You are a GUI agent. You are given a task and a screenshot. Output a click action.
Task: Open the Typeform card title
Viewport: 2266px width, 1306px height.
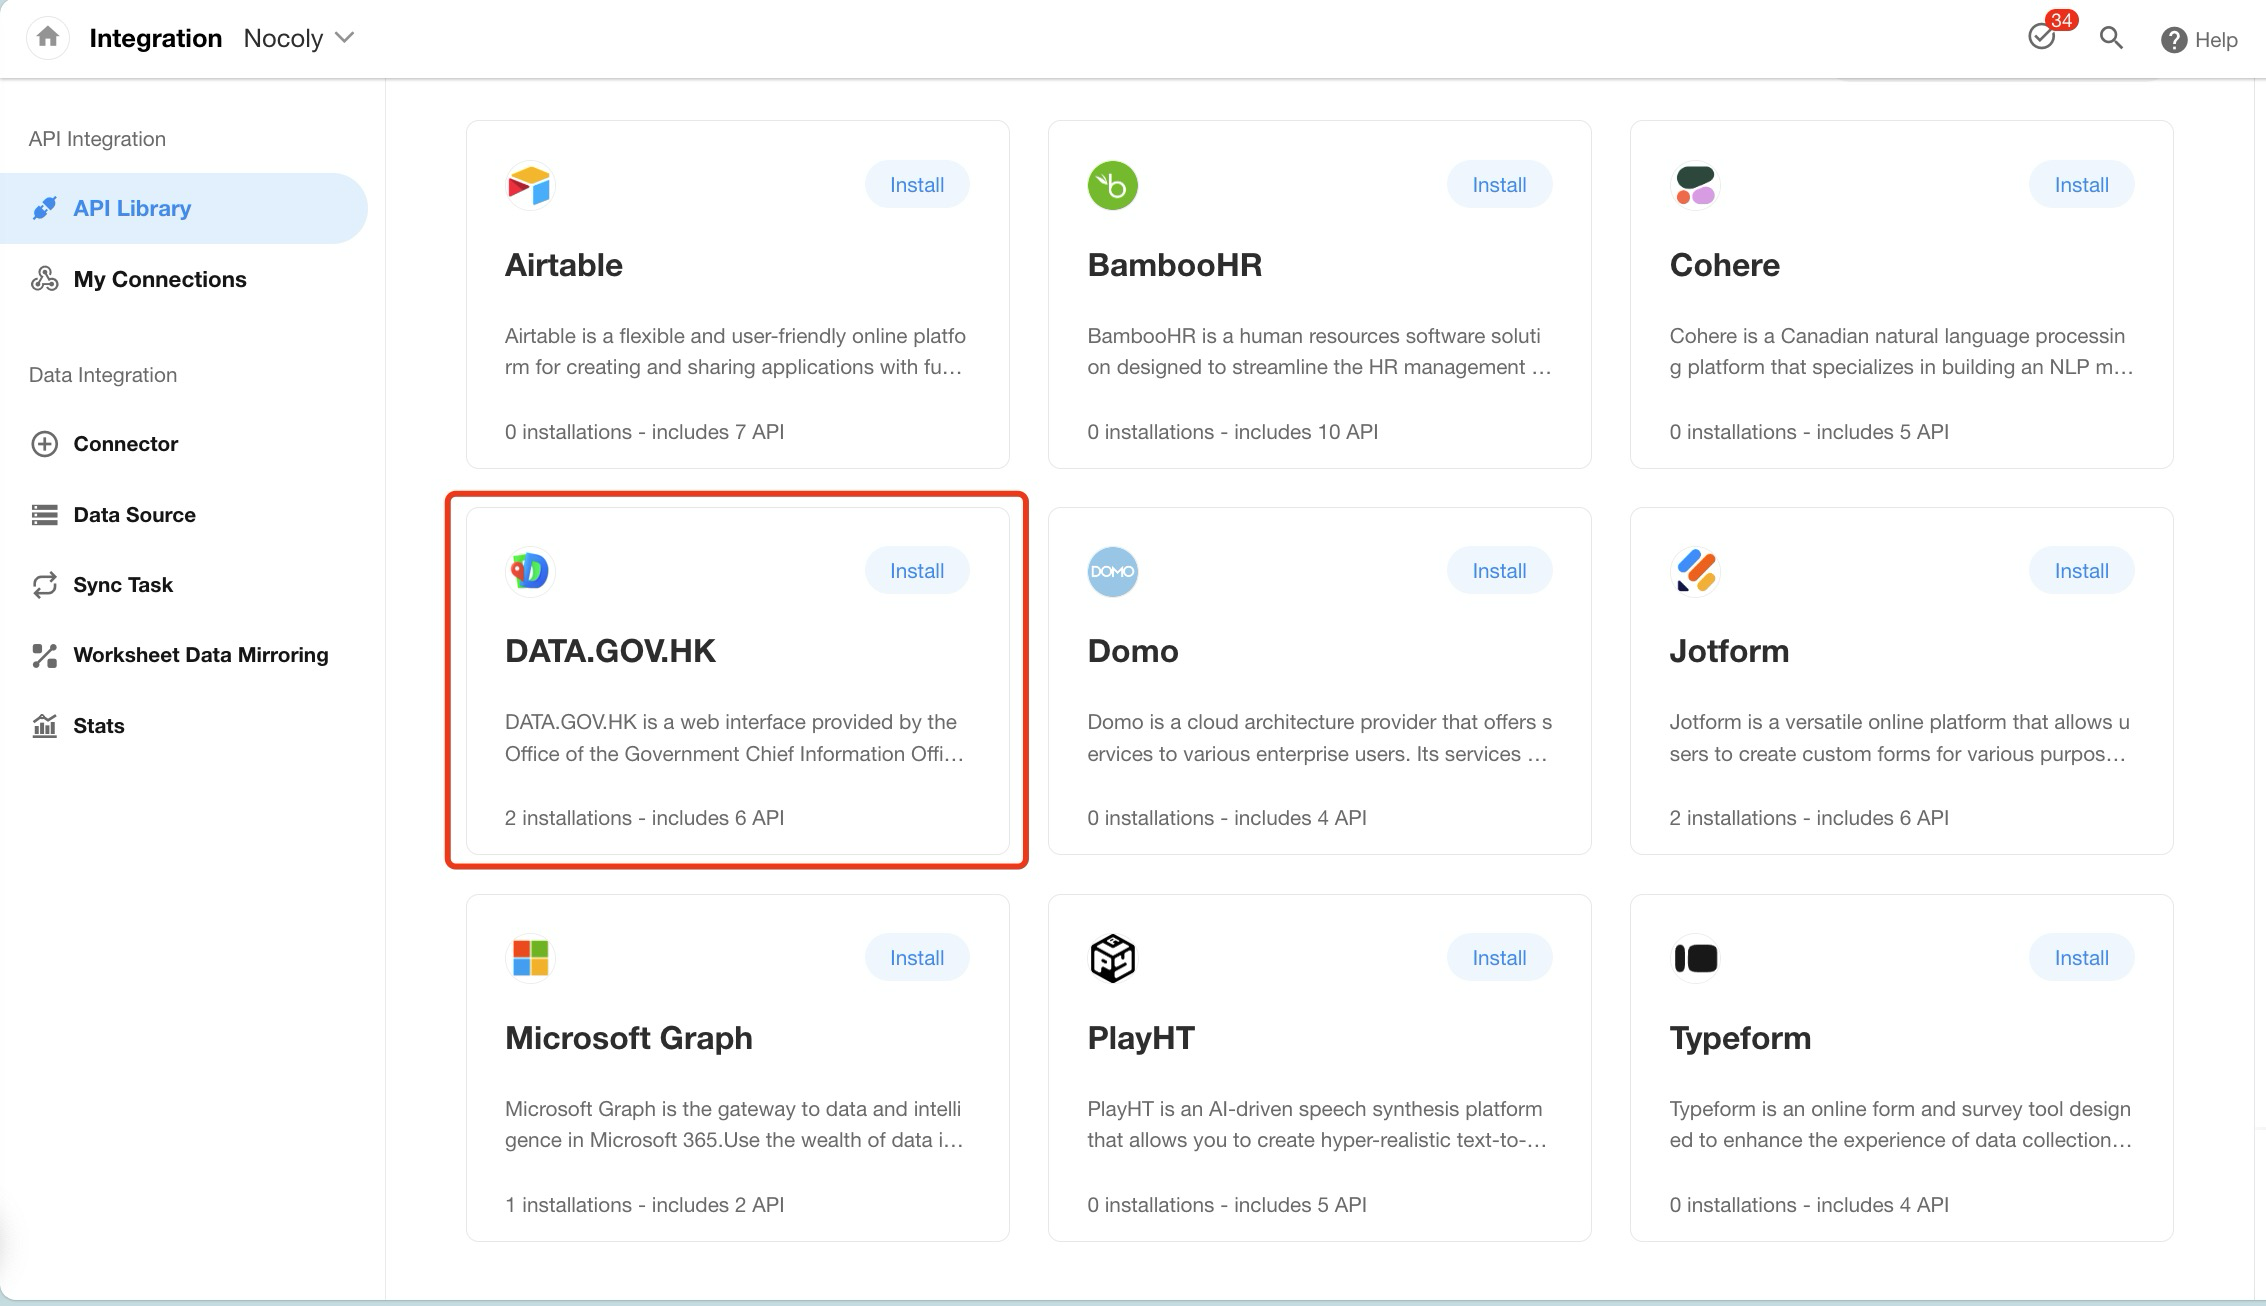pos(1740,1038)
